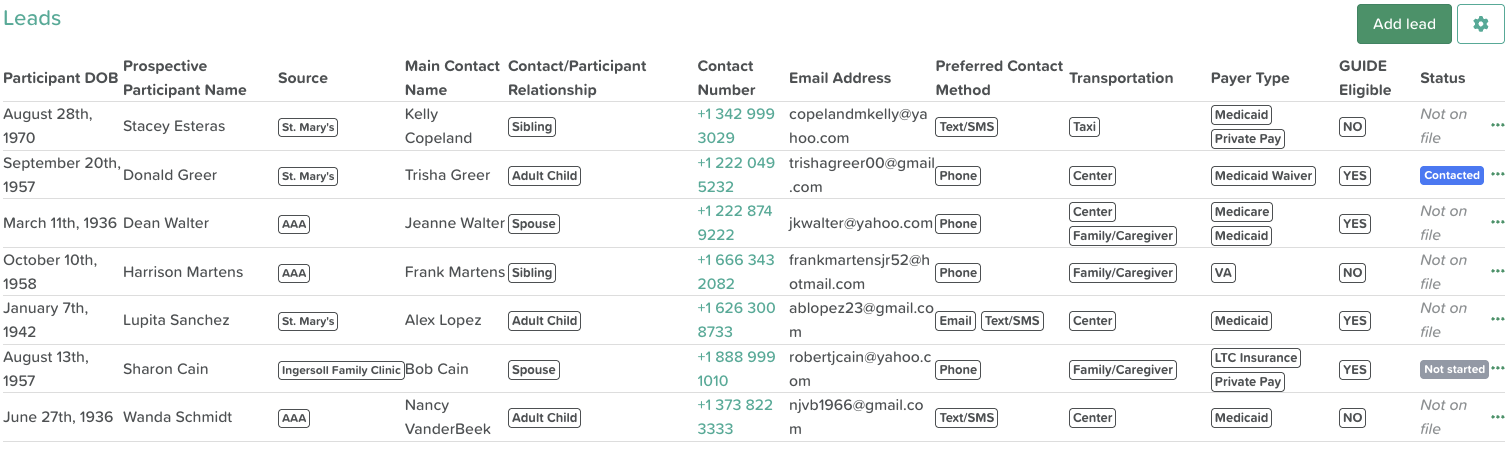Call Bob Cain's contact number link

[736, 369]
